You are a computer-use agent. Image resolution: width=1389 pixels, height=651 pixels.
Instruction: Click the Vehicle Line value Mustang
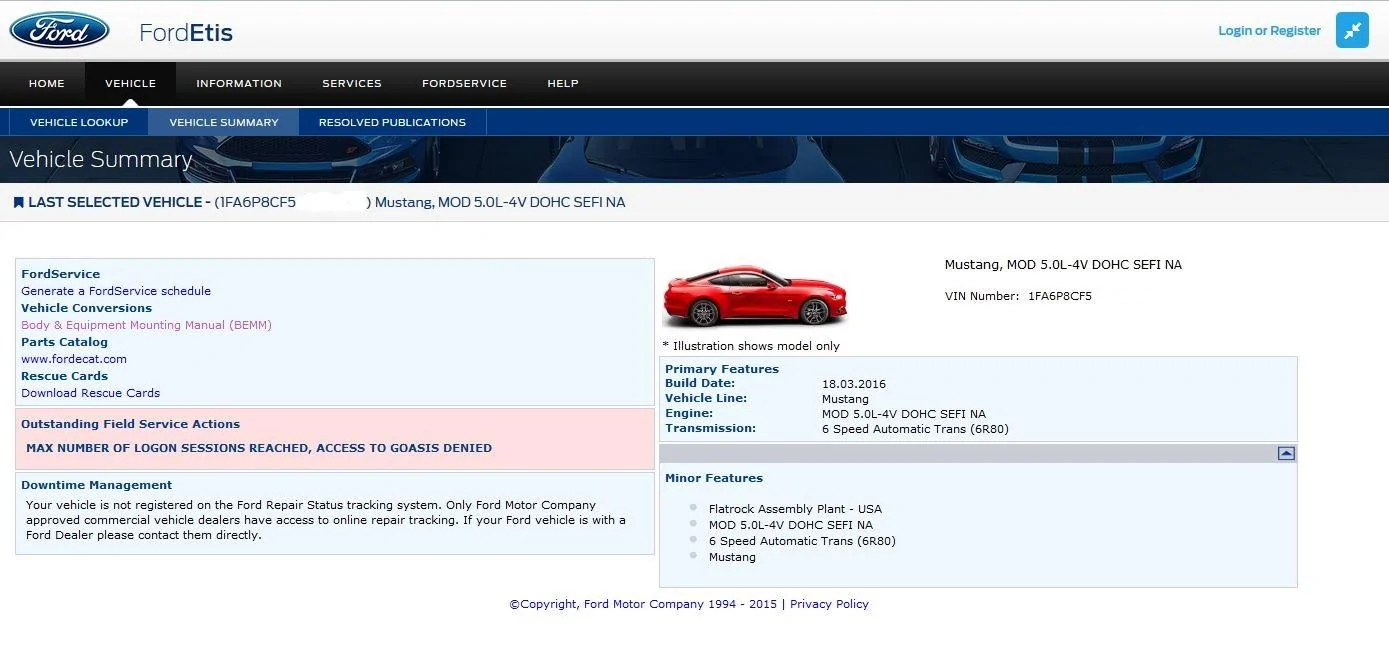(845, 399)
